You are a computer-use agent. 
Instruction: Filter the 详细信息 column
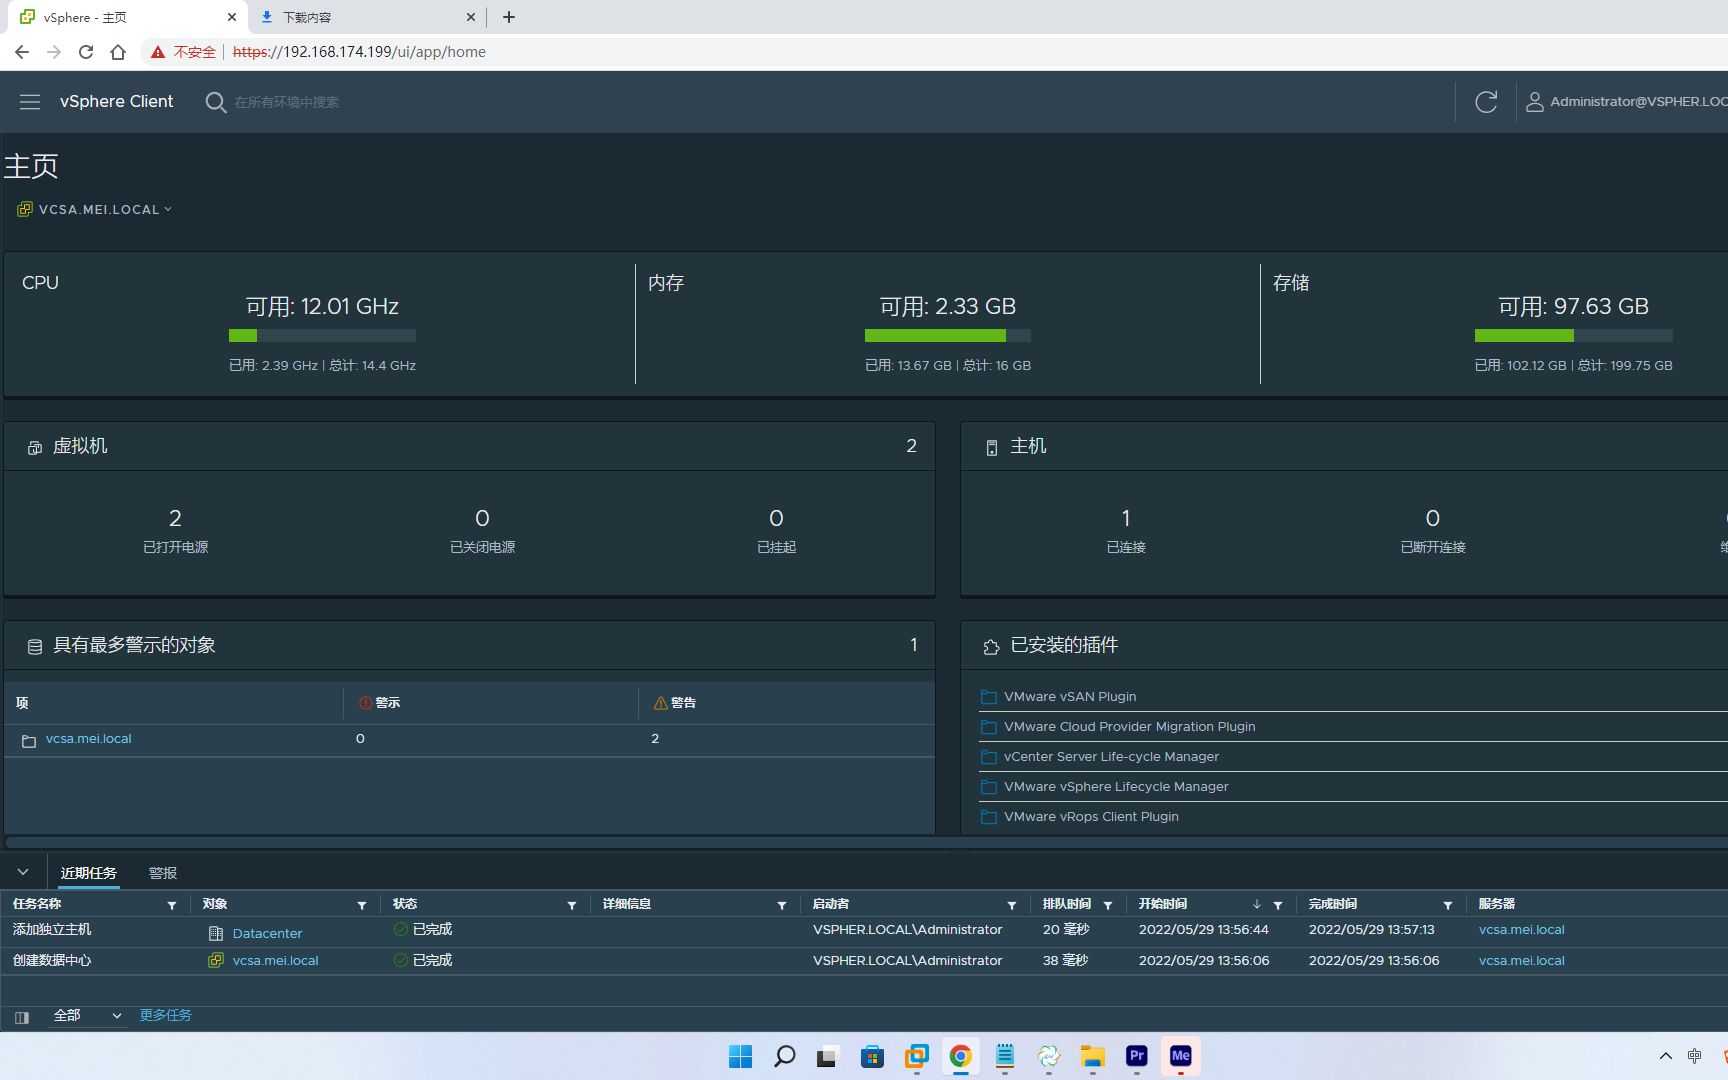click(x=782, y=905)
